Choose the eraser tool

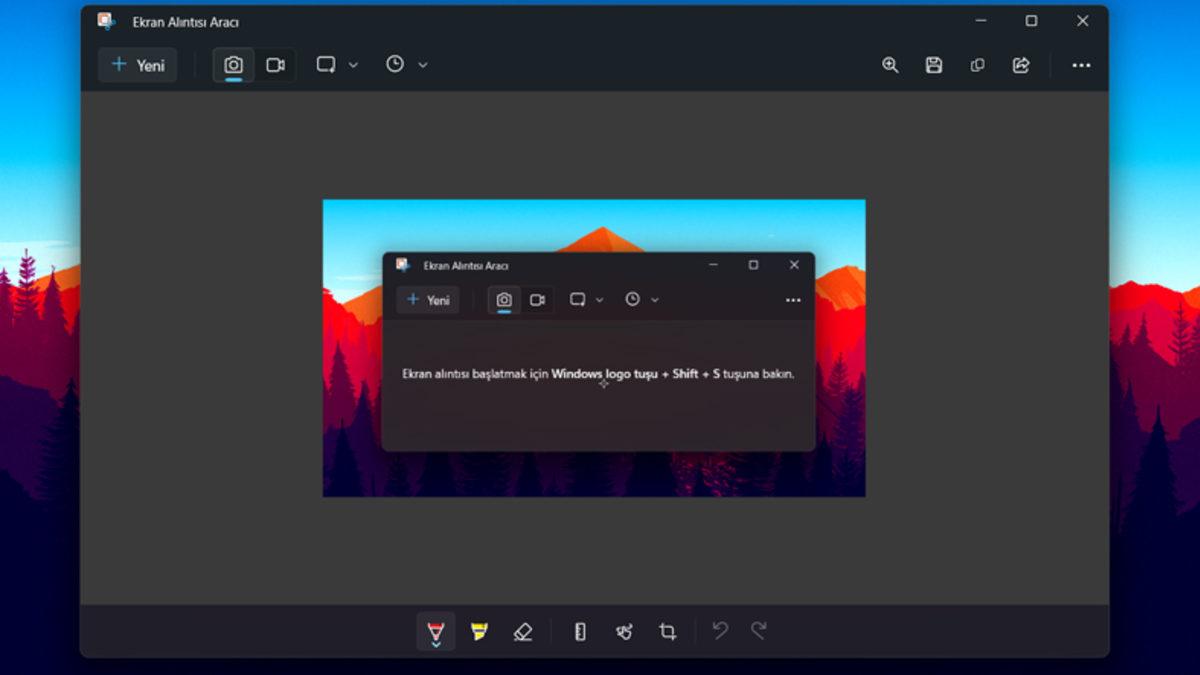tap(524, 631)
